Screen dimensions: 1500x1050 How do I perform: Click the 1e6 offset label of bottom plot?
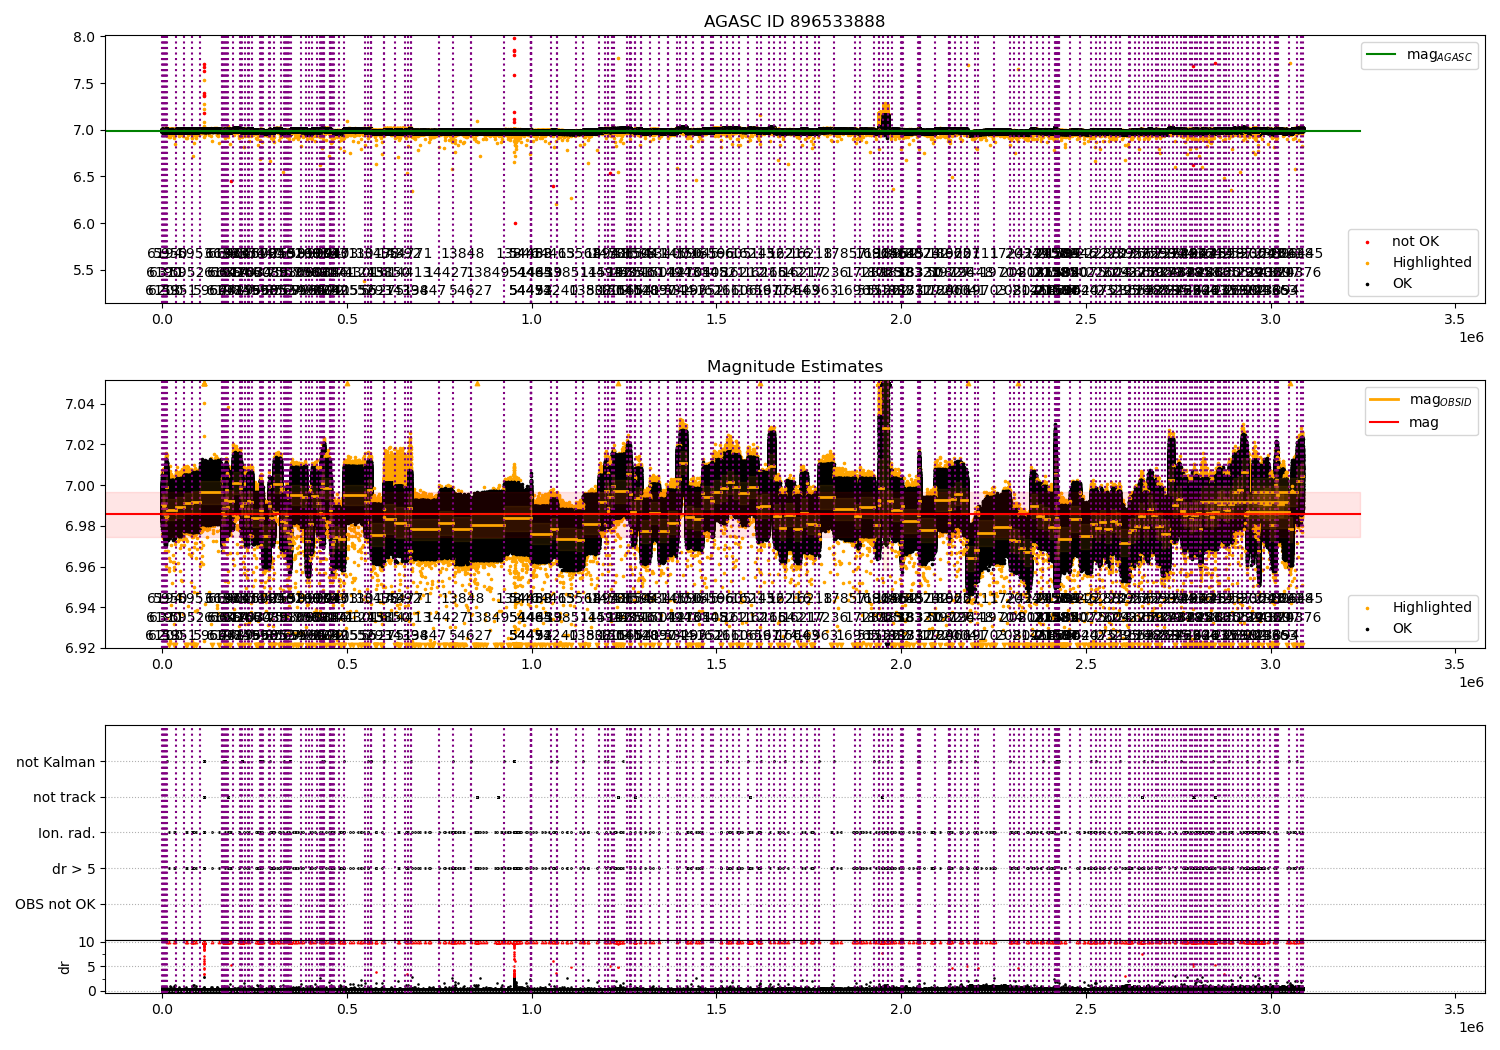point(1471,1027)
